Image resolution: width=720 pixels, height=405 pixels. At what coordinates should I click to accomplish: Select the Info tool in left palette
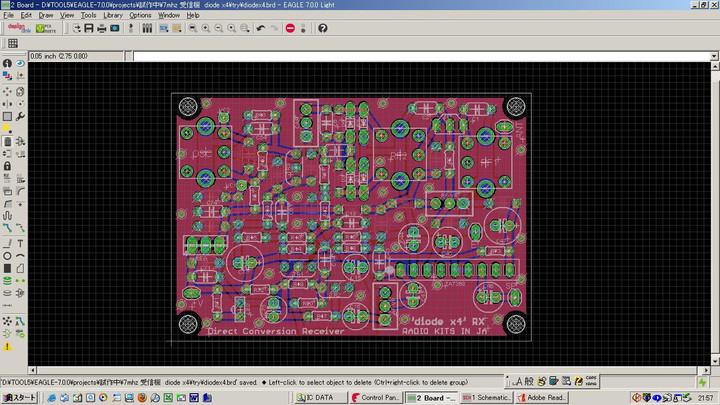tap(7, 64)
